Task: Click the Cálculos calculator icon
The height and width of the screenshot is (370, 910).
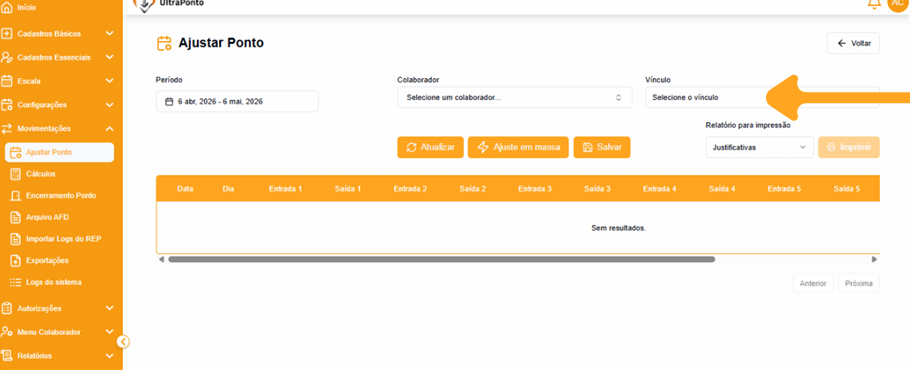Action: (x=16, y=173)
